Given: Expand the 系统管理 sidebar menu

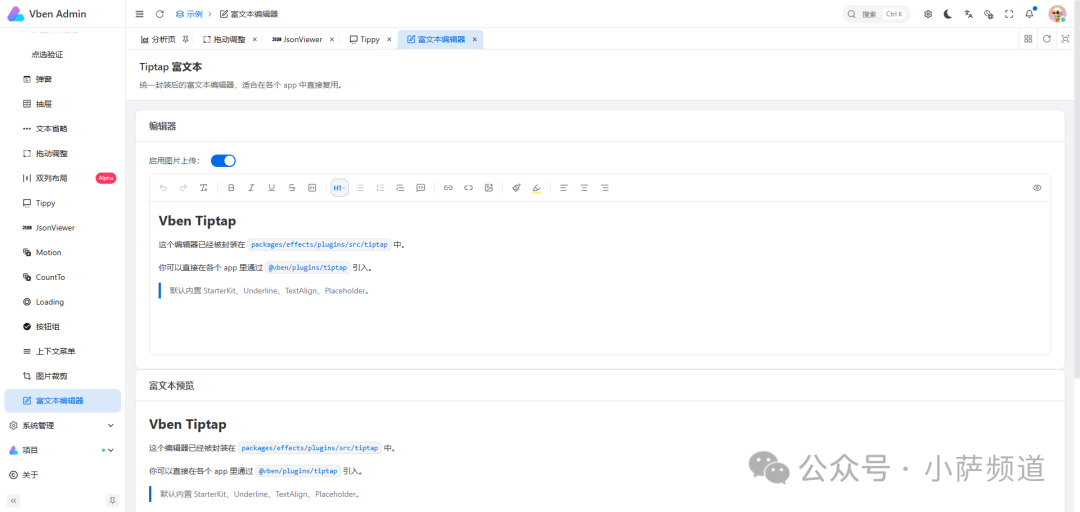Looking at the screenshot, I should 63,425.
